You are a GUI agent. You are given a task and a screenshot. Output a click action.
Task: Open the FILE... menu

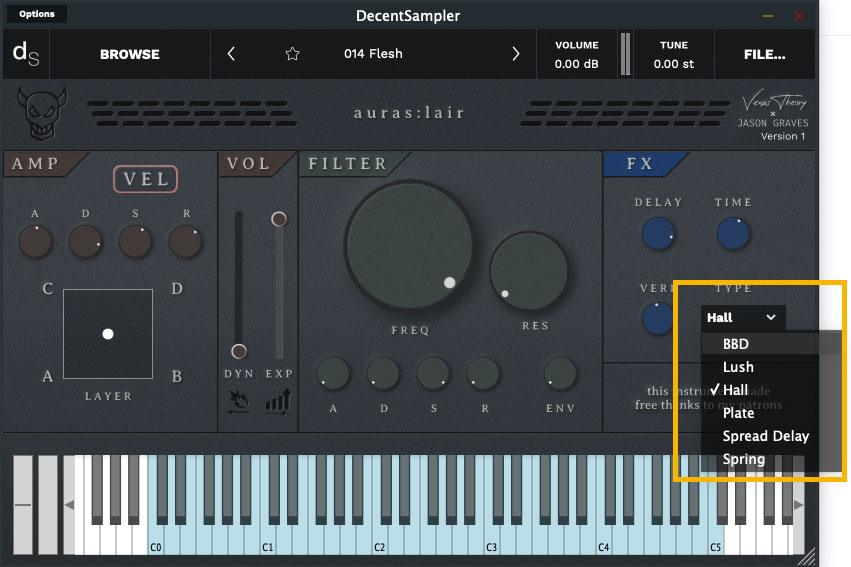click(764, 54)
